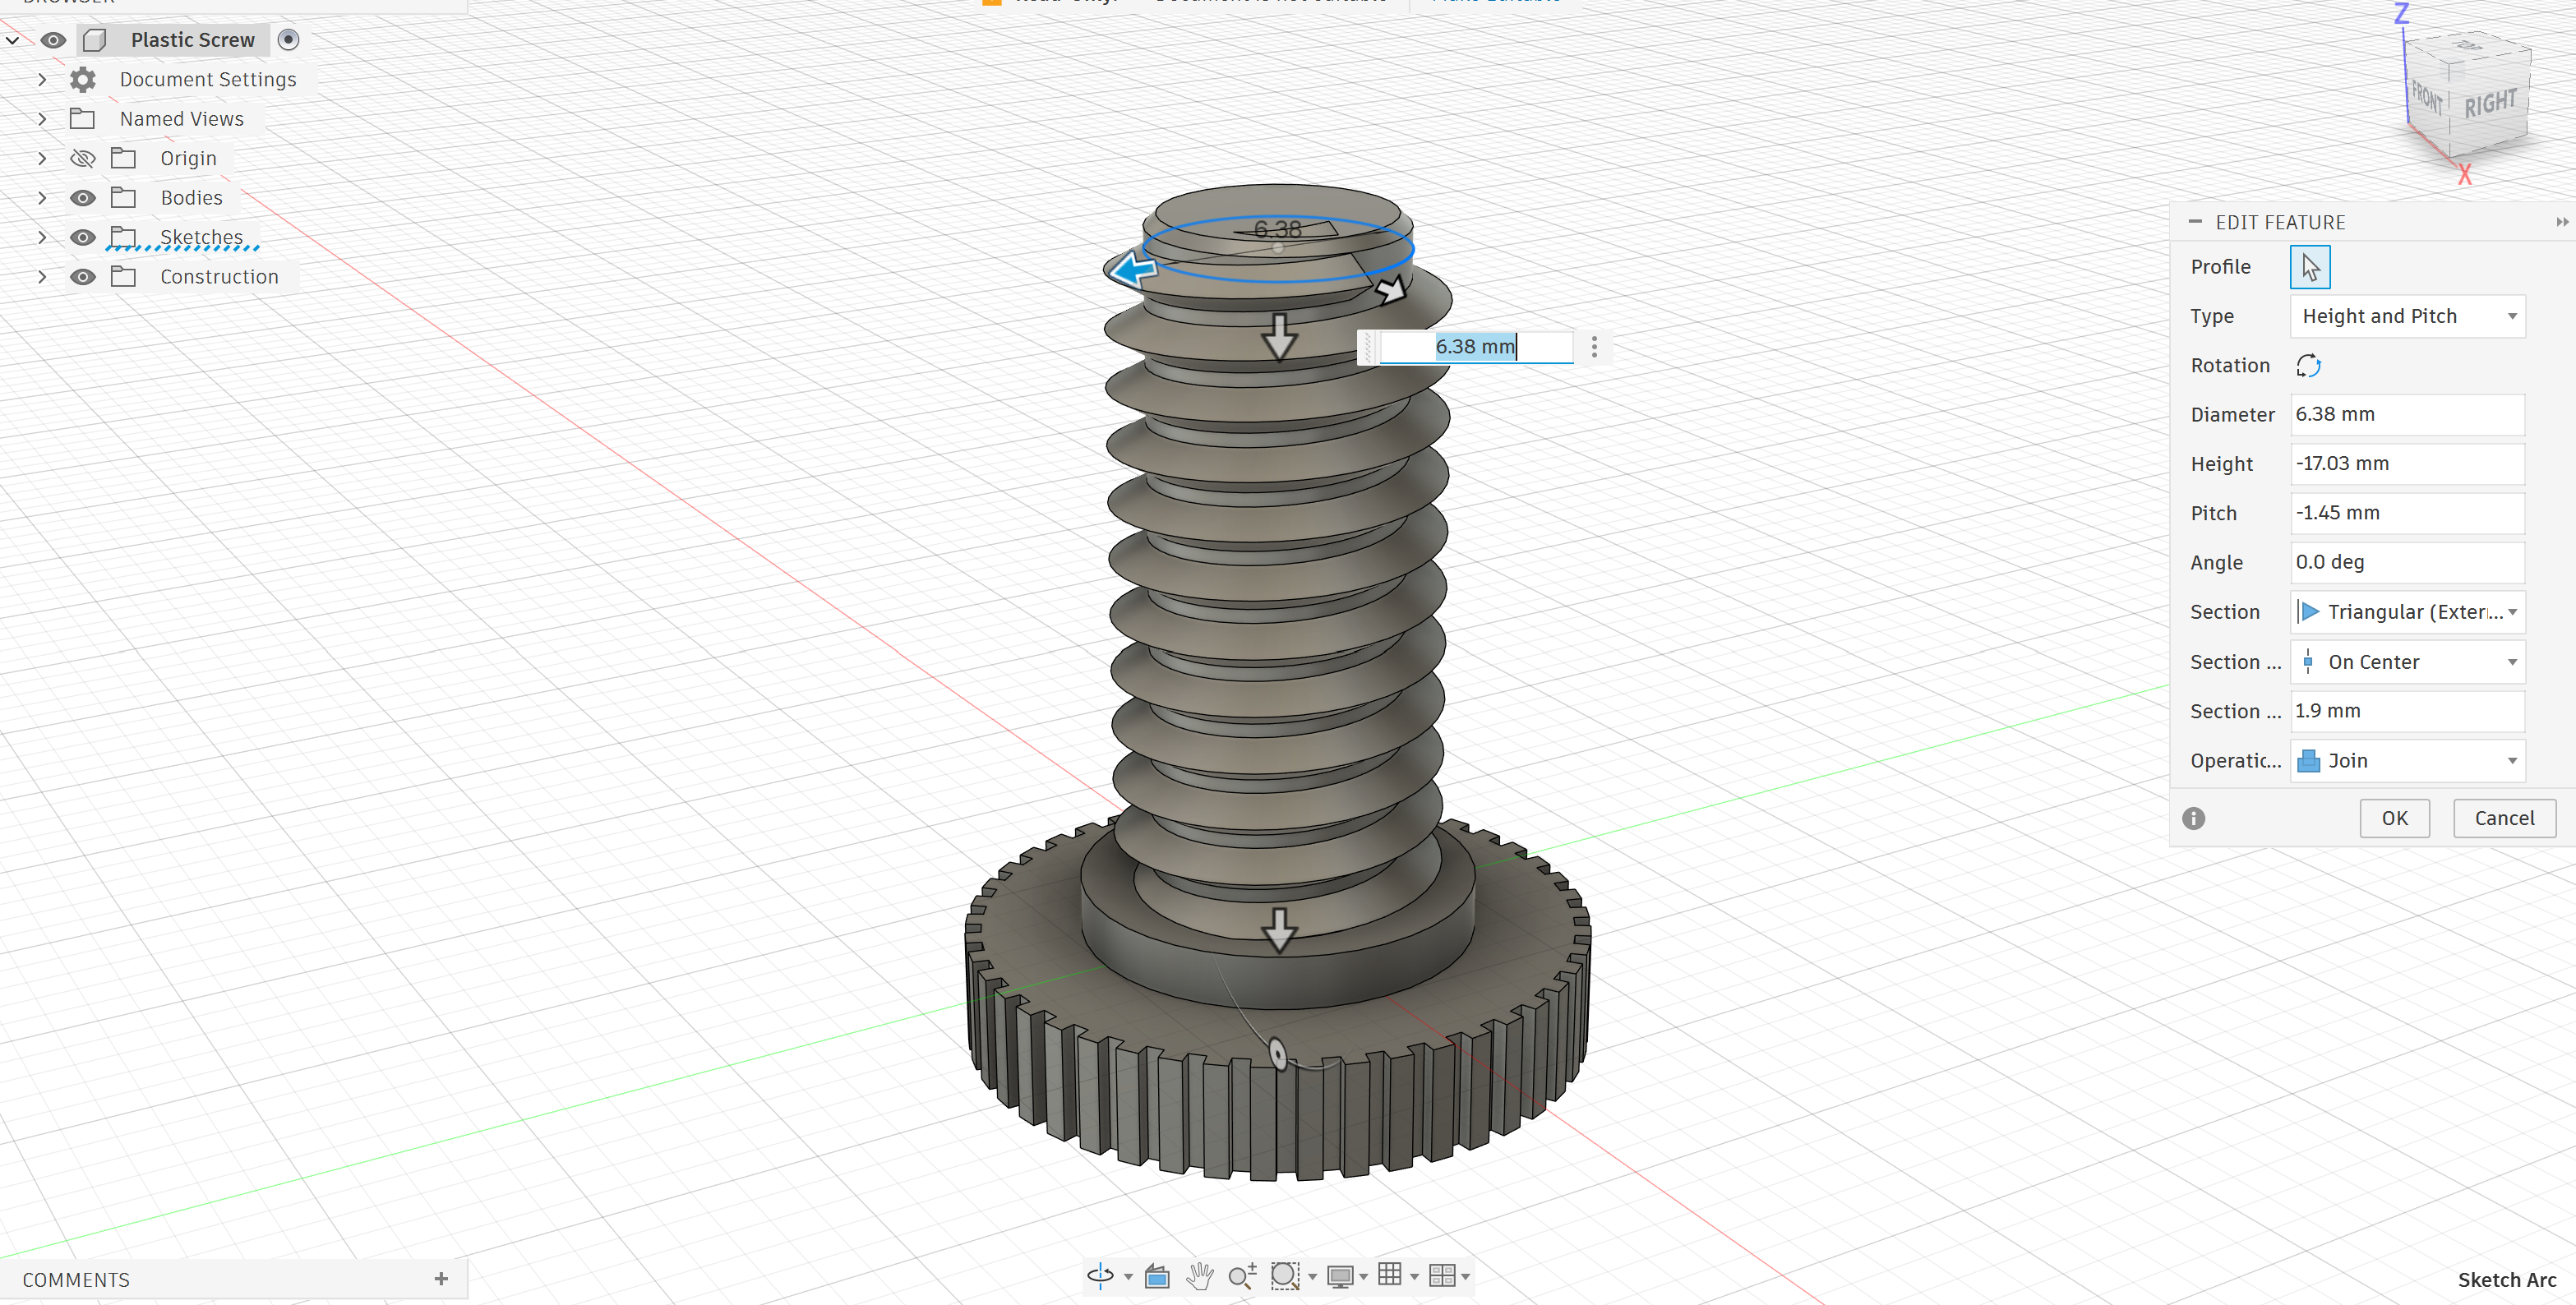
Task: Expand the Named Views node
Action: tap(42, 119)
